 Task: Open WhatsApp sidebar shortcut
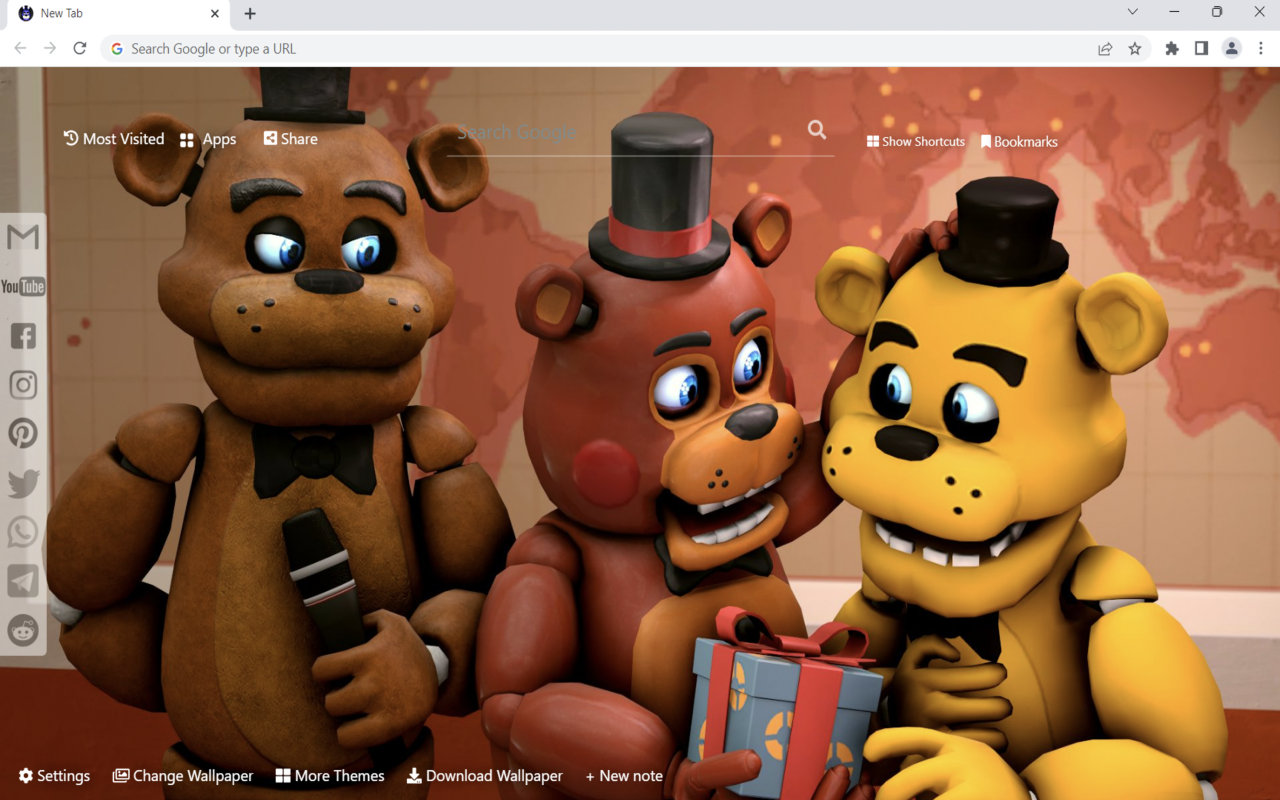23,532
